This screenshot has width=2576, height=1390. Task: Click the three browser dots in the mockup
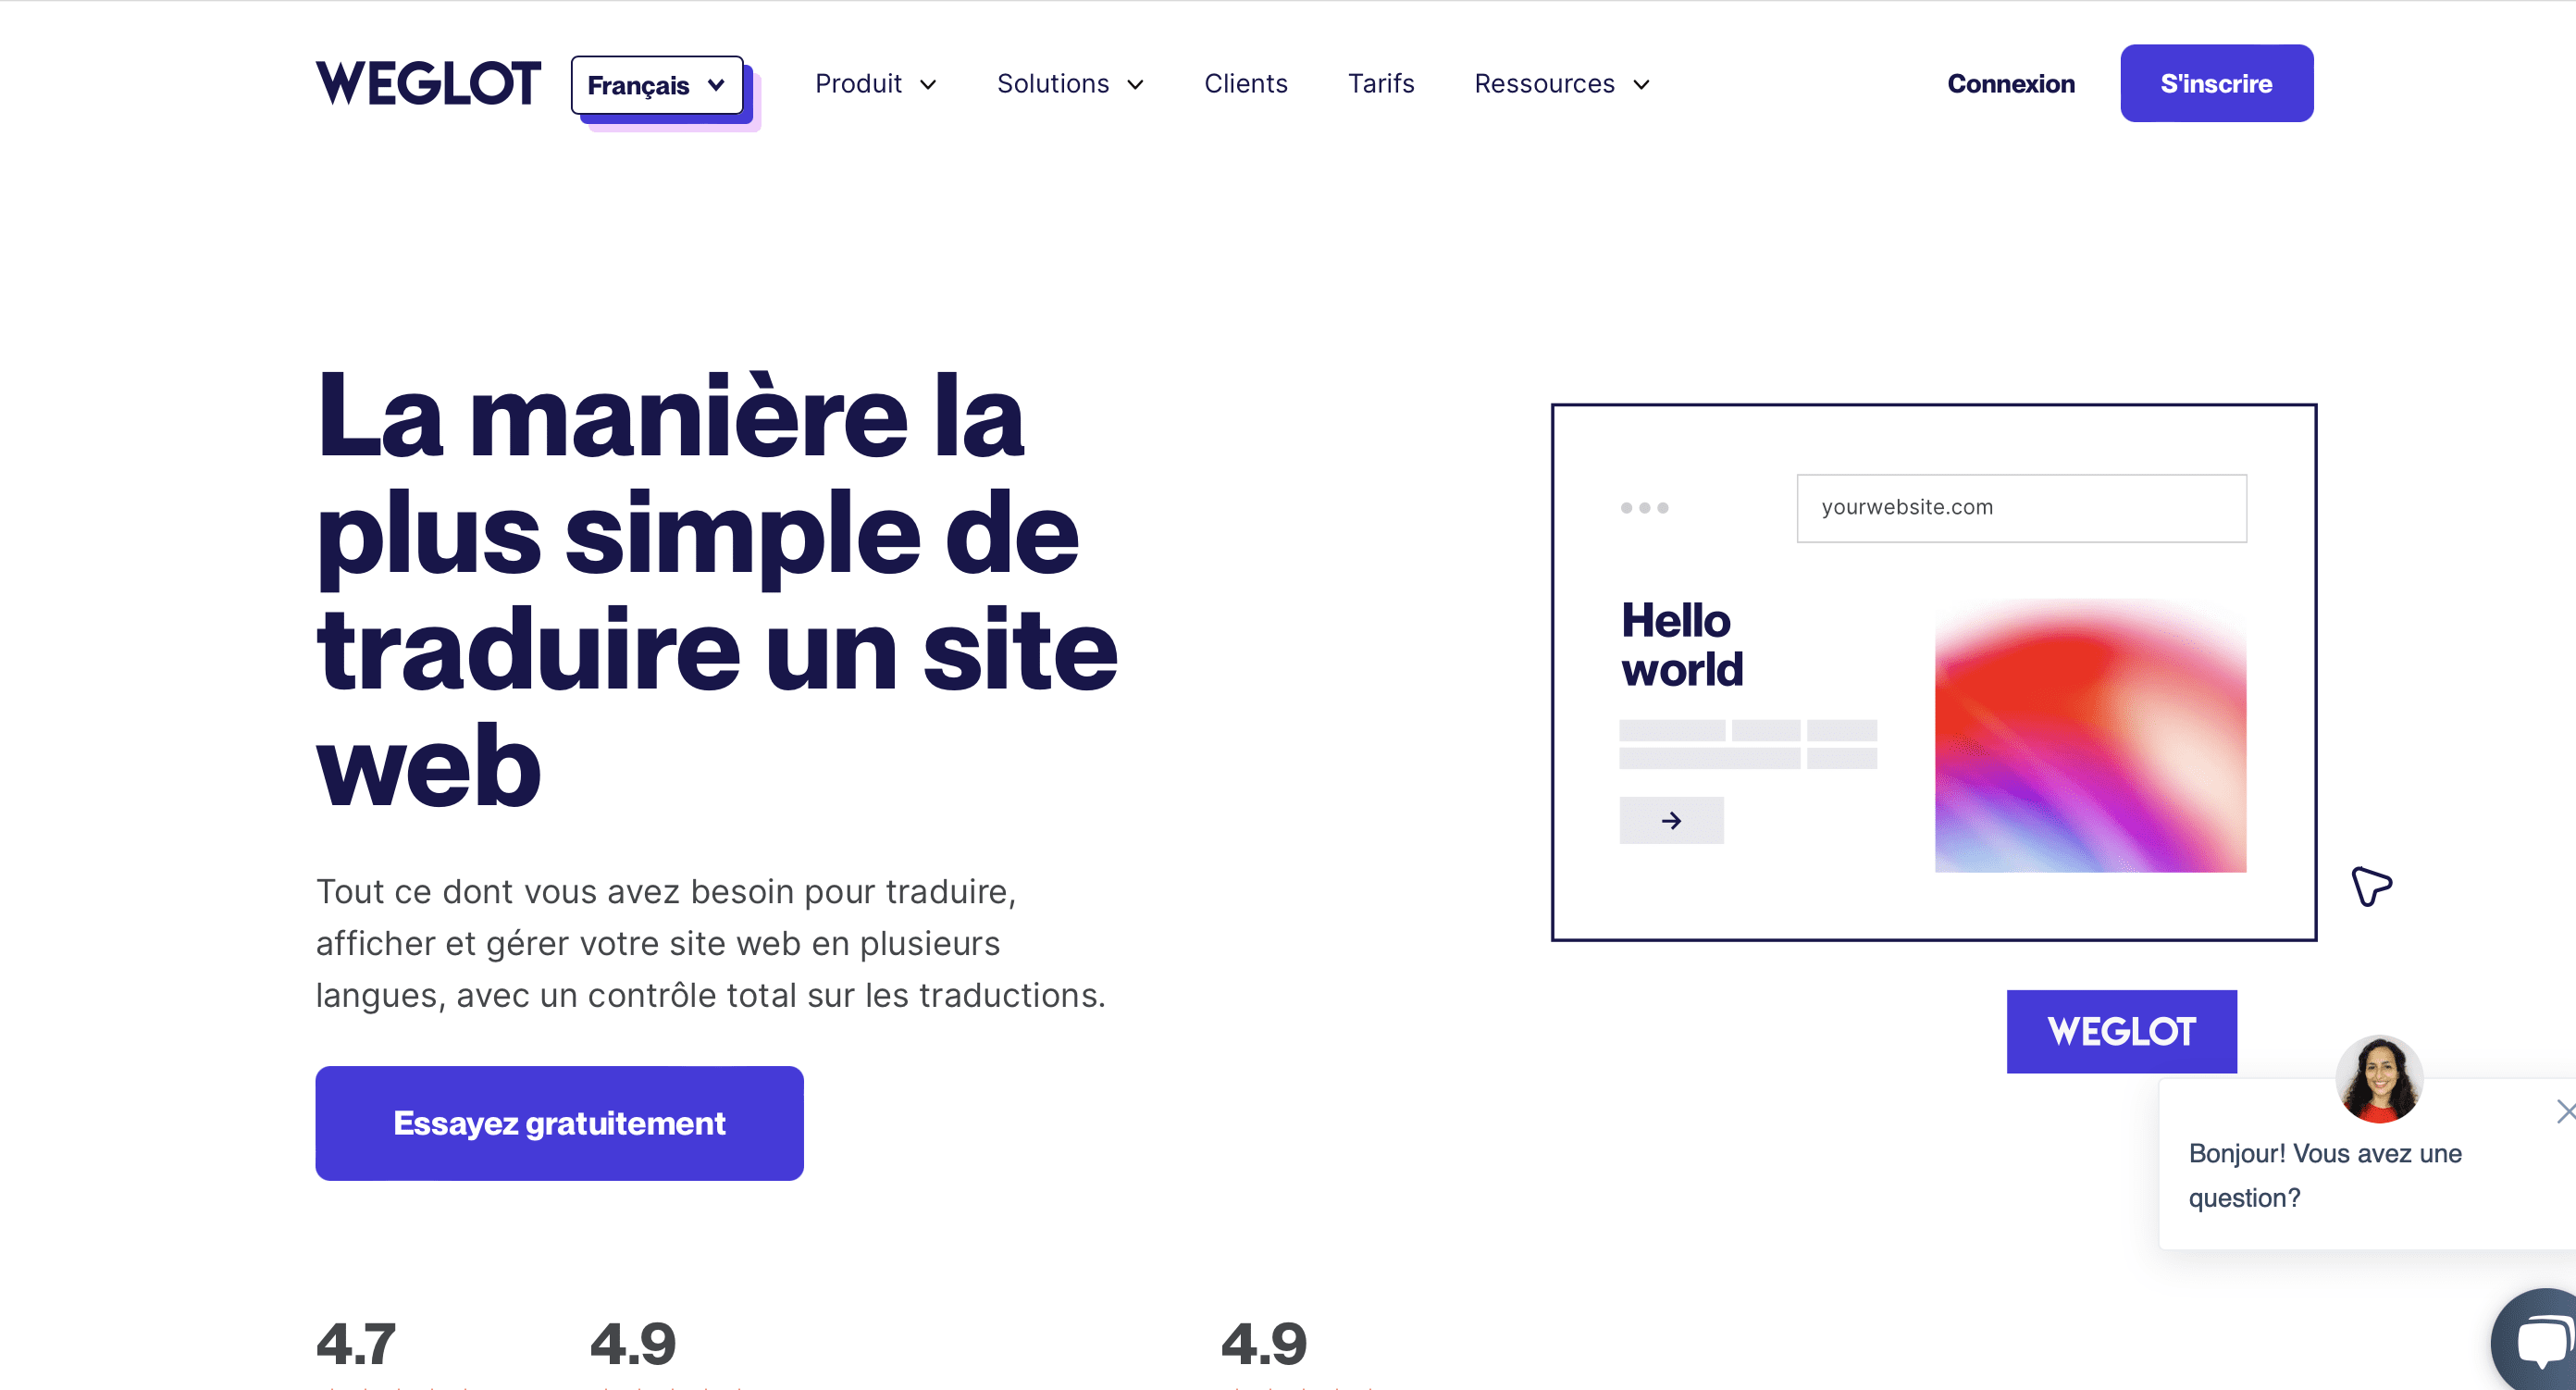click(x=1645, y=508)
